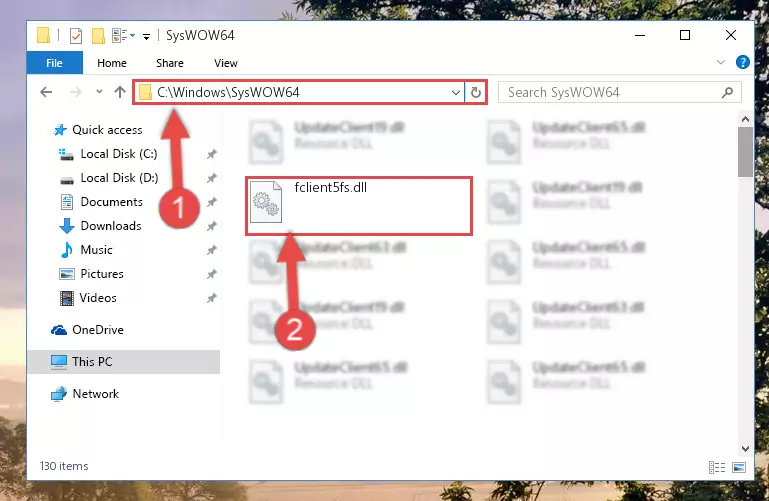Screen dimensions: 769x501
Task: Open the address bar history dropdown
Action: click(x=456, y=92)
